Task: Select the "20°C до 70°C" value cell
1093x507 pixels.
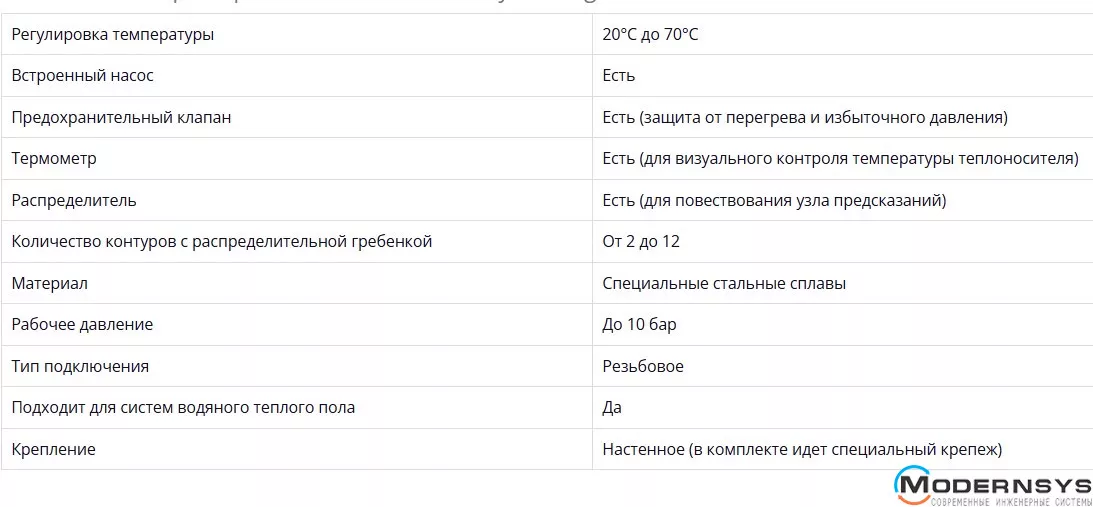Action: [x=650, y=34]
